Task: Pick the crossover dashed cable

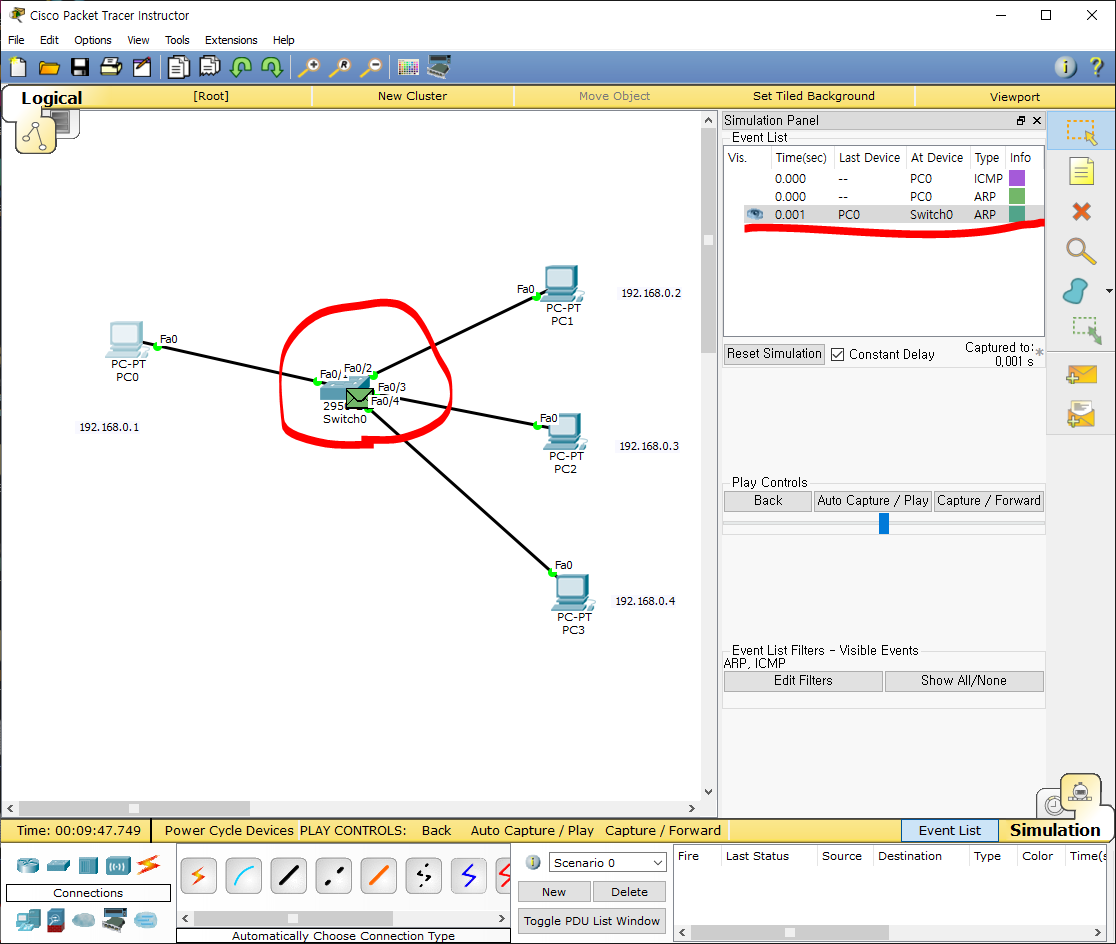Action: pos(333,876)
